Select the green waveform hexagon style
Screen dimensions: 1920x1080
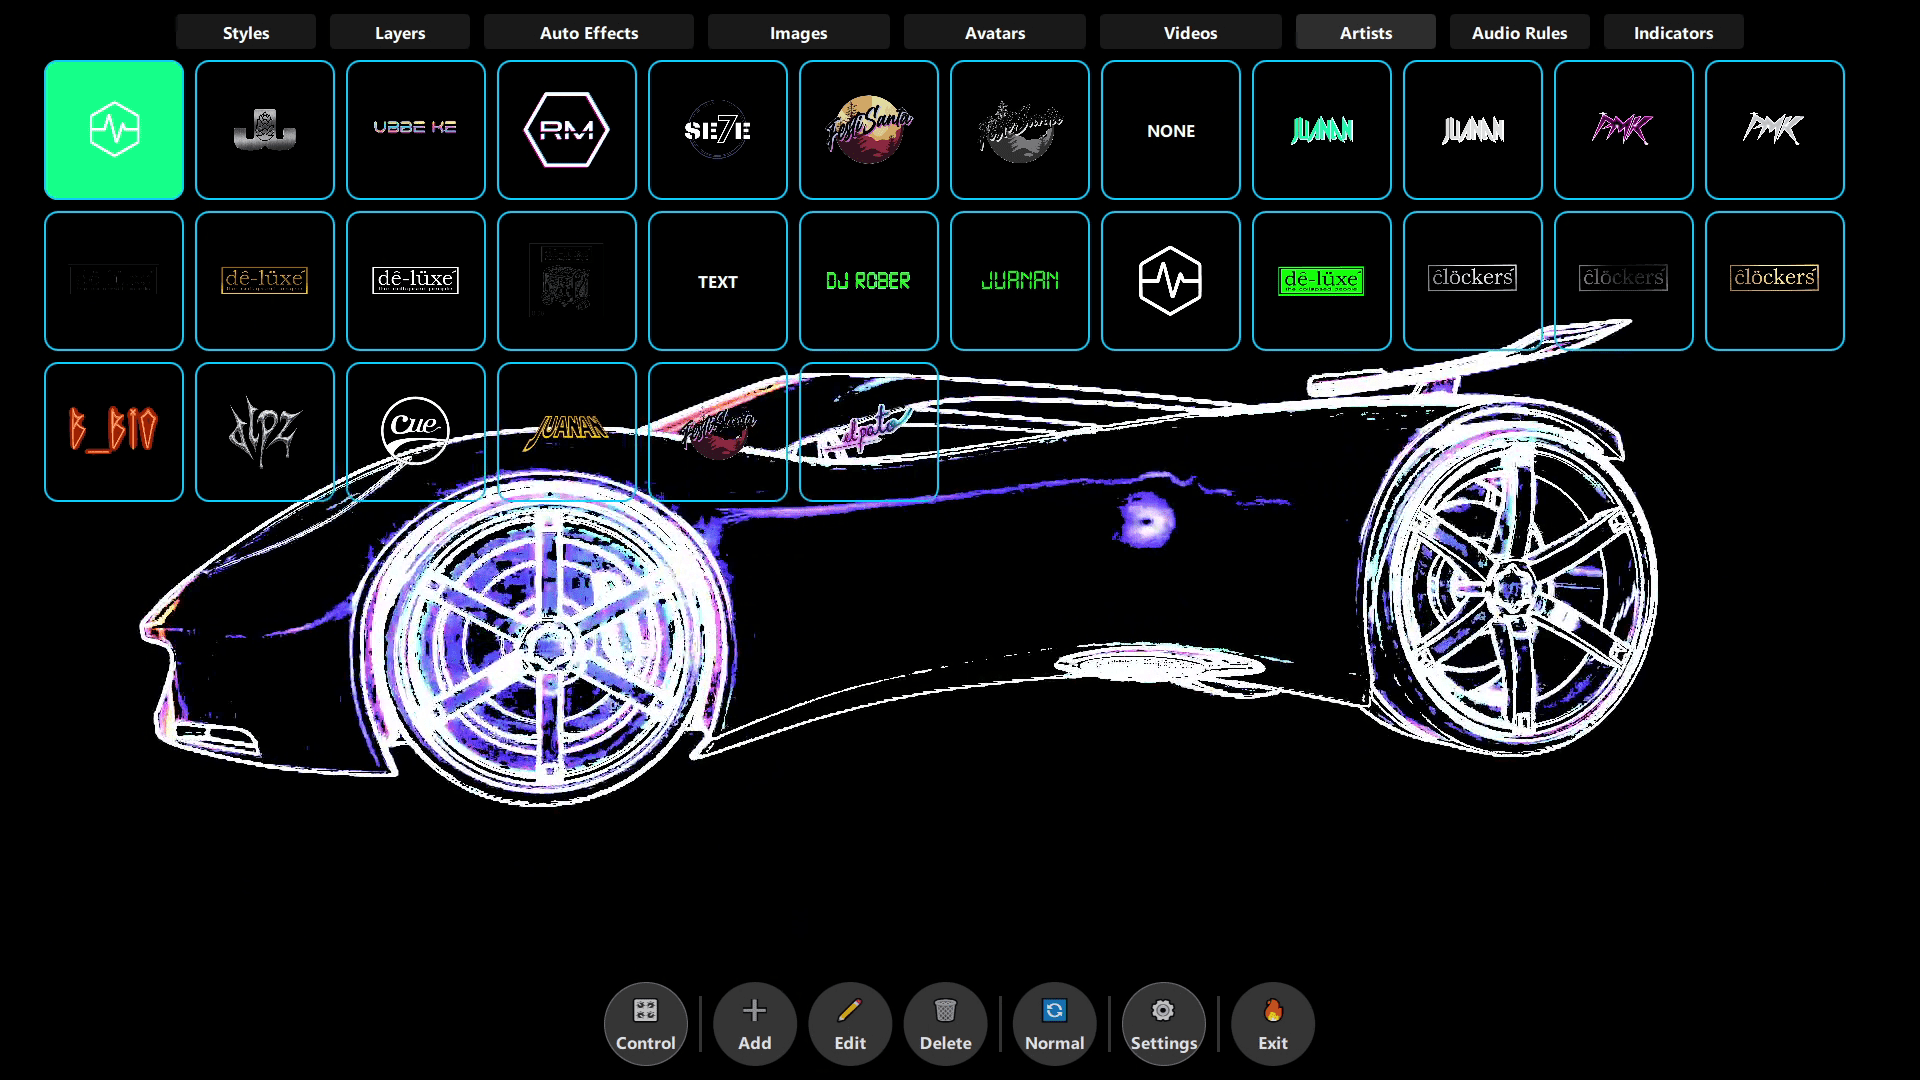coord(113,129)
